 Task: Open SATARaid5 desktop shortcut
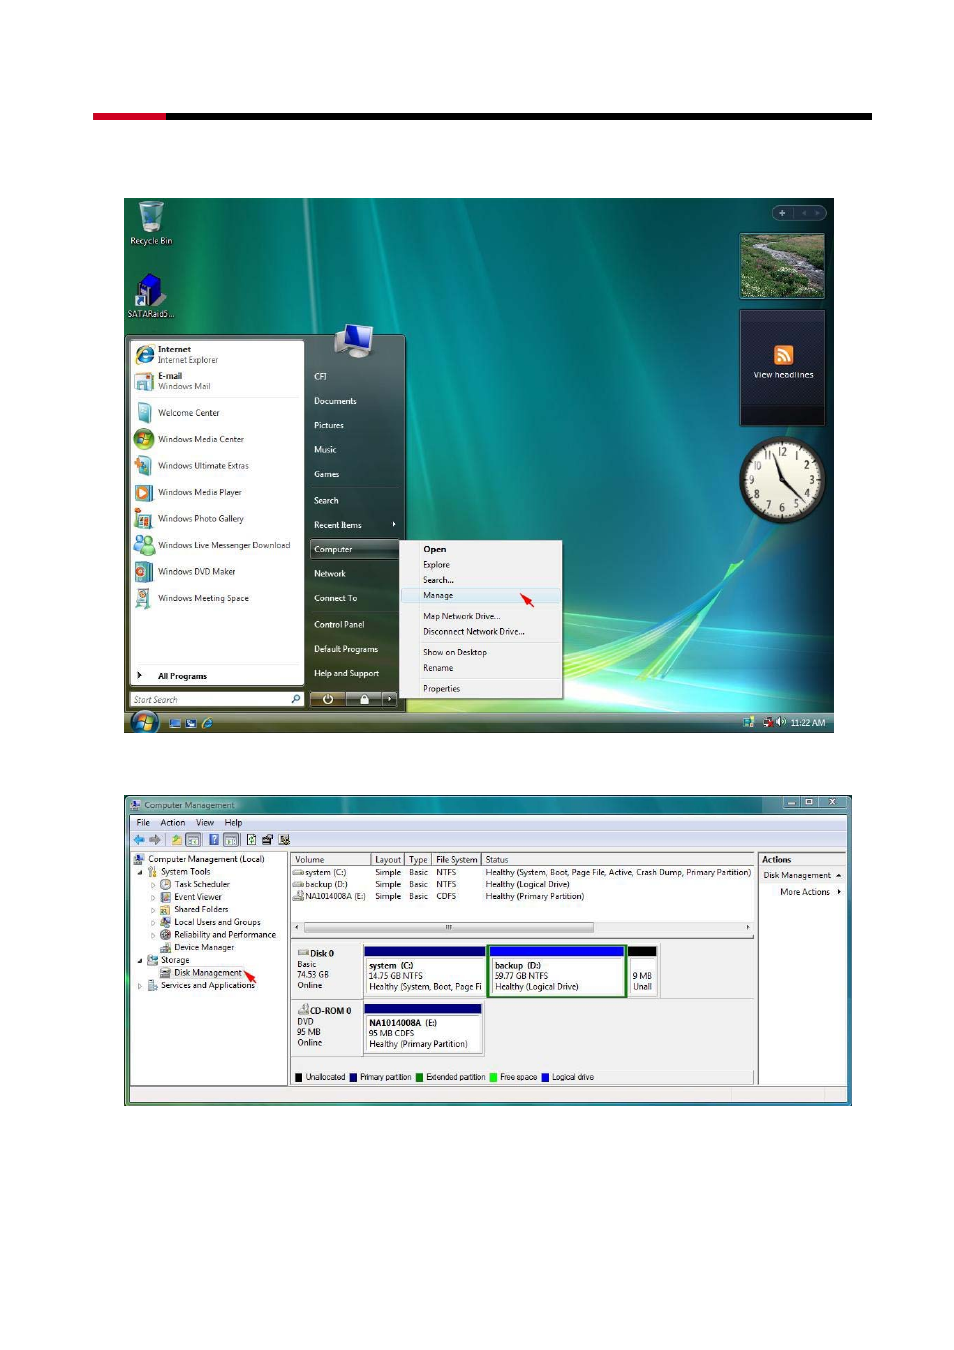pyautogui.click(x=150, y=297)
